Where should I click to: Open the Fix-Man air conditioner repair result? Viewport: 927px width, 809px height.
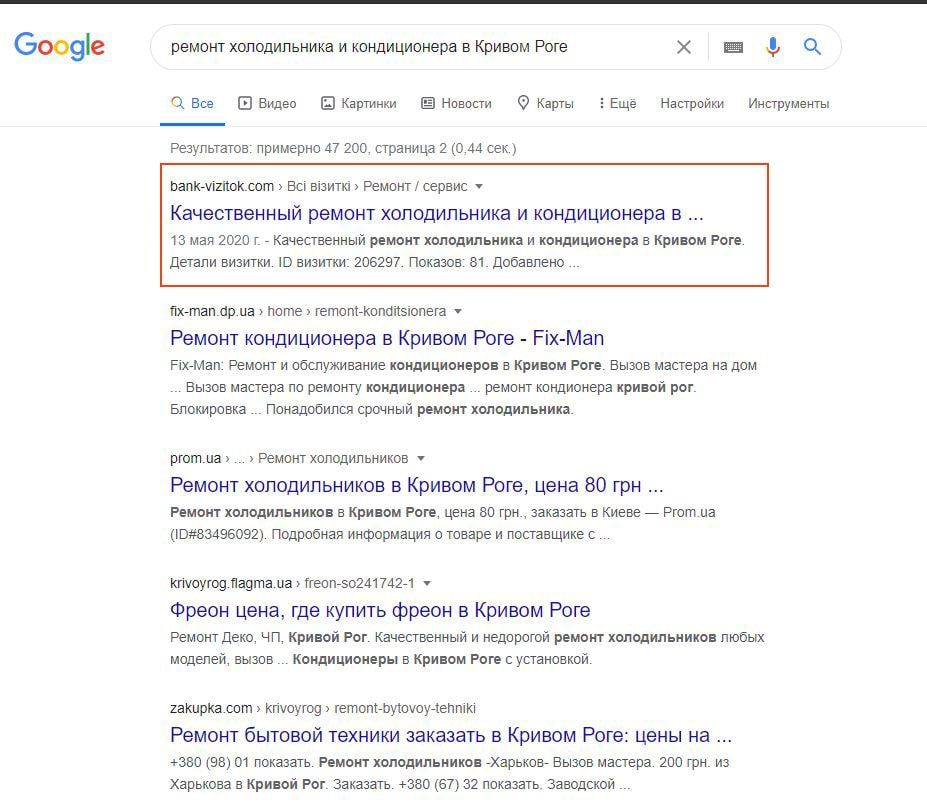click(387, 338)
